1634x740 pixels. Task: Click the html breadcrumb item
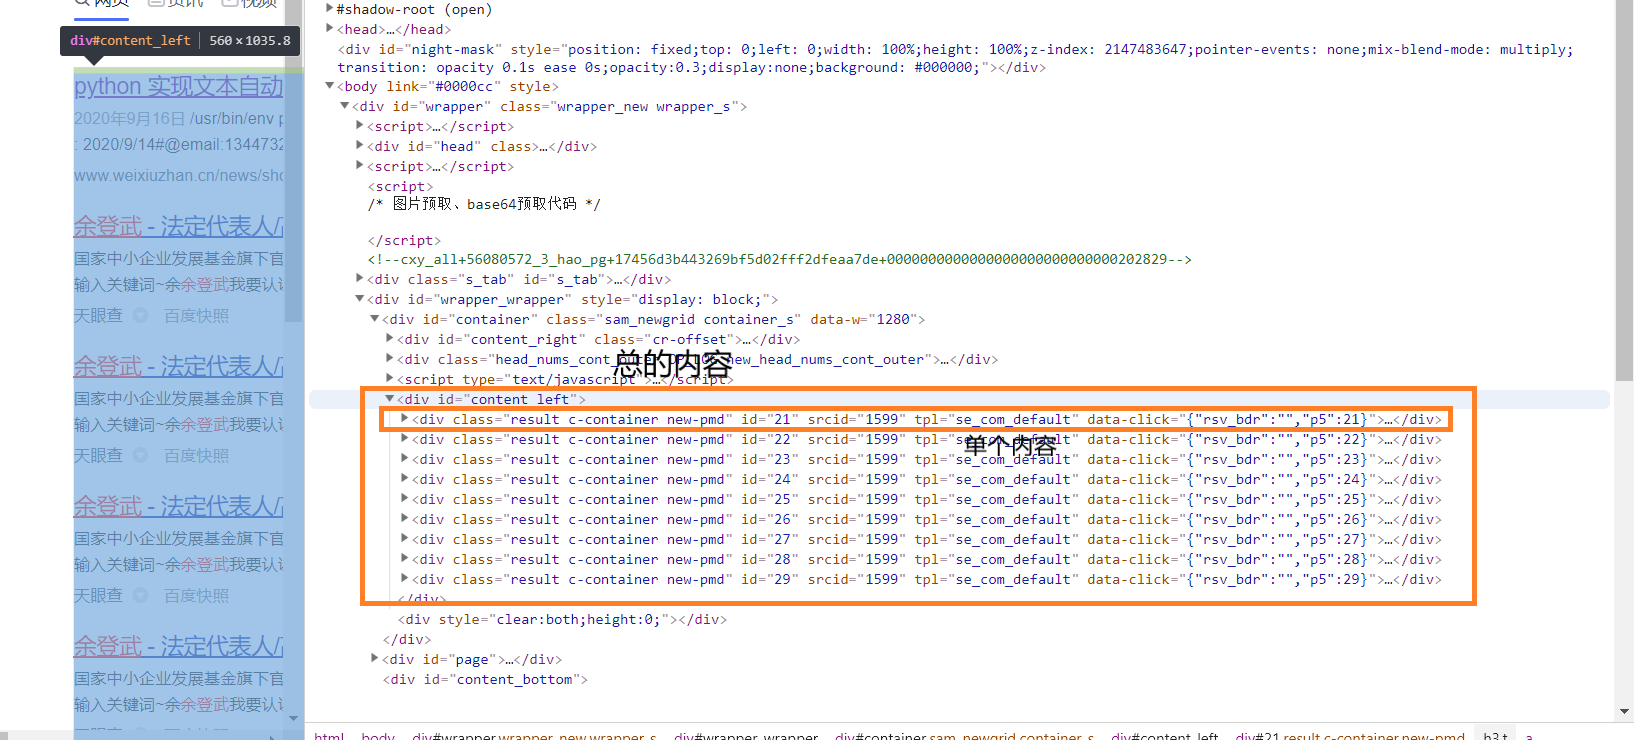329,735
